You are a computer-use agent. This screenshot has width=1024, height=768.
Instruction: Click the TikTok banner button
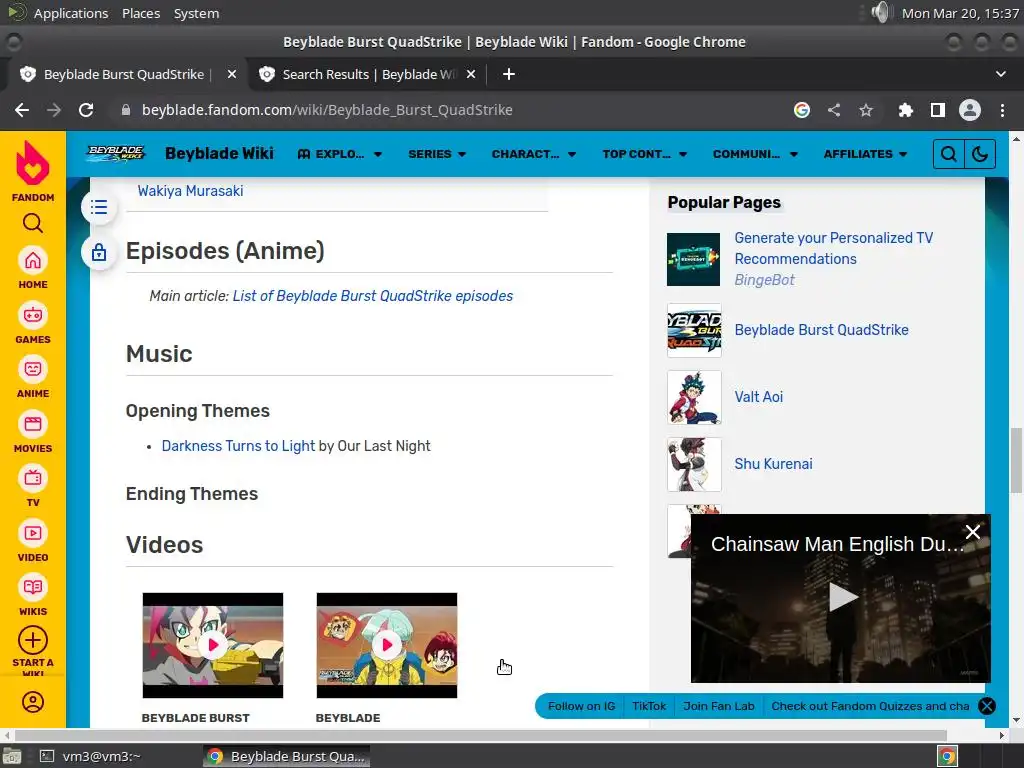(649, 706)
